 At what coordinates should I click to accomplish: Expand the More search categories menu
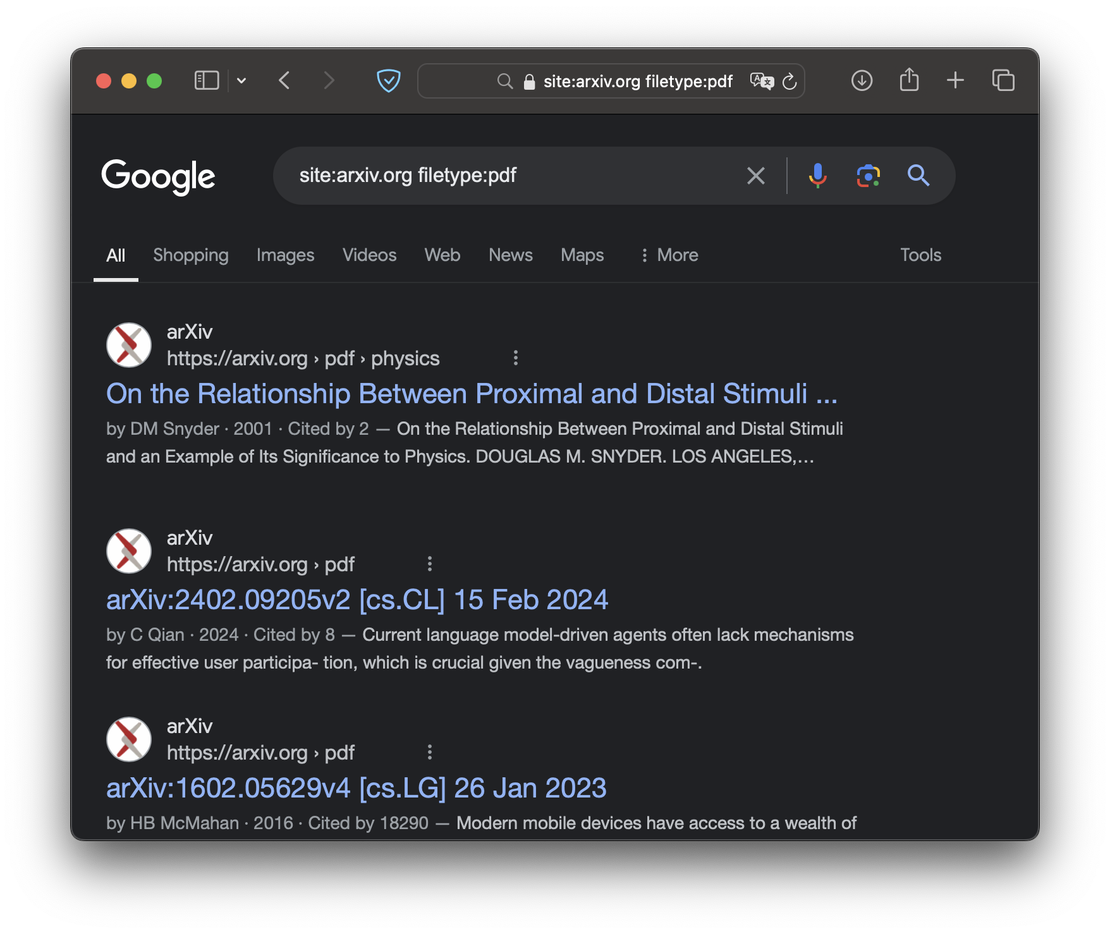668,255
